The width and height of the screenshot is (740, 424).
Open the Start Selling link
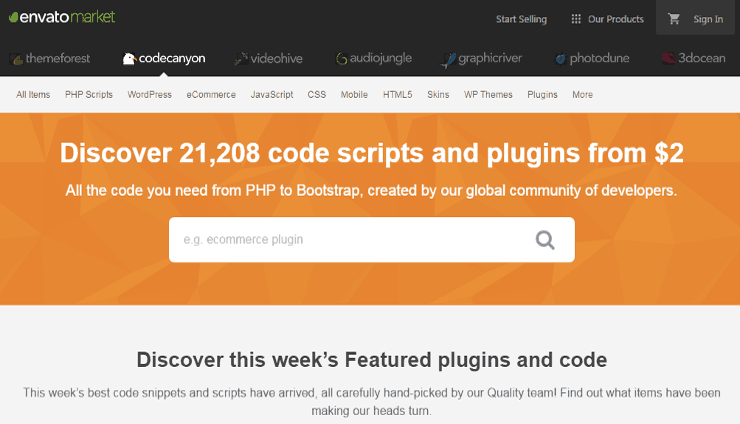[521, 19]
